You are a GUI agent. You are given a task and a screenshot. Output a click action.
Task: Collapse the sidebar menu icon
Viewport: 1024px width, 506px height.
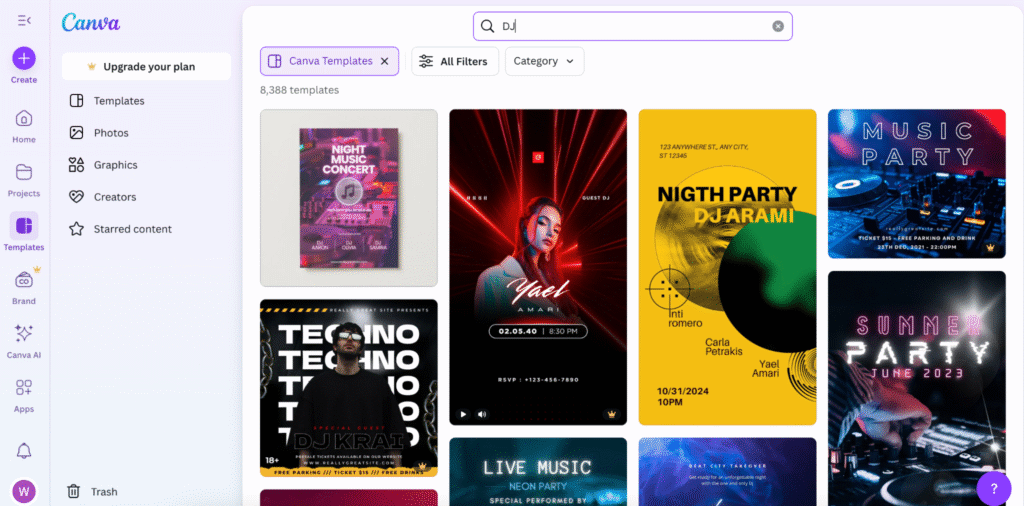23,20
